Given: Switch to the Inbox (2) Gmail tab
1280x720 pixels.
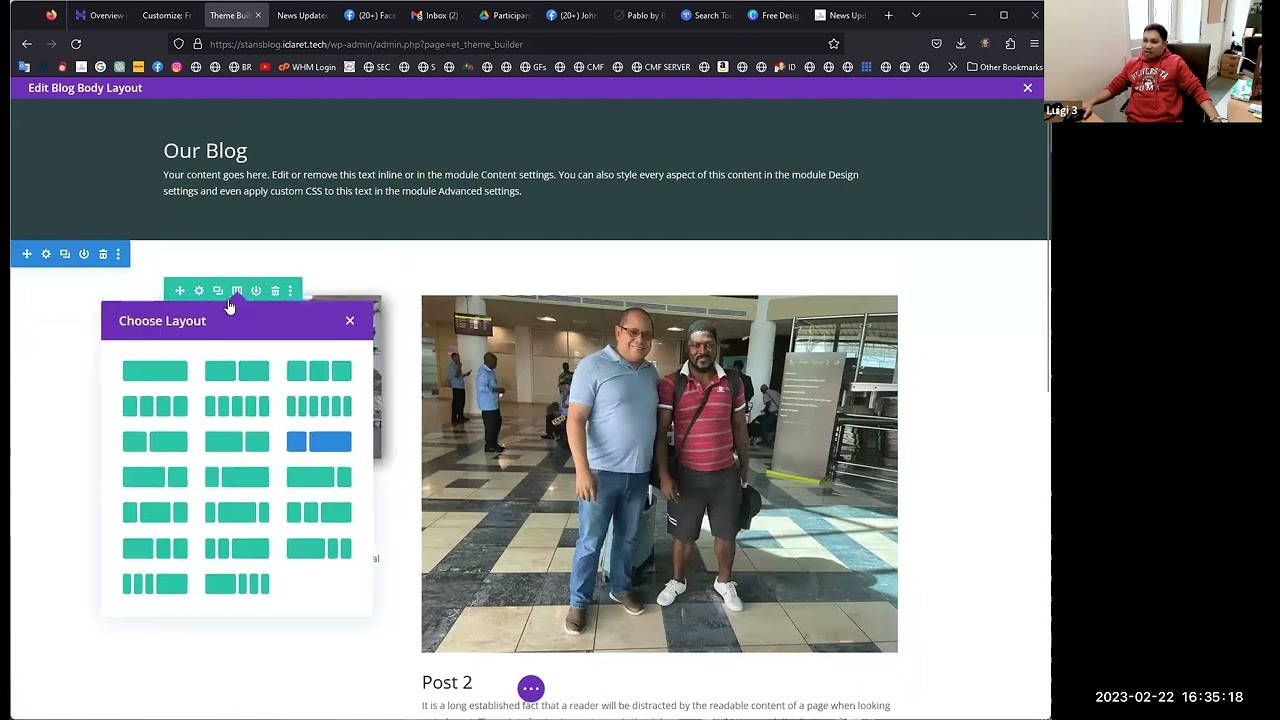Looking at the screenshot, I should coord(435,15).
